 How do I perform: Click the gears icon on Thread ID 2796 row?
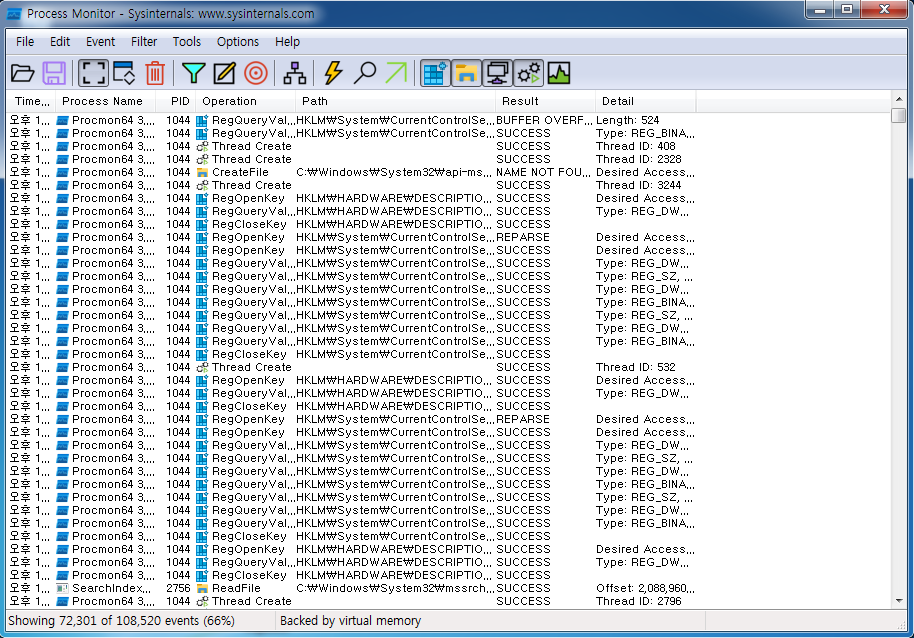202,601
